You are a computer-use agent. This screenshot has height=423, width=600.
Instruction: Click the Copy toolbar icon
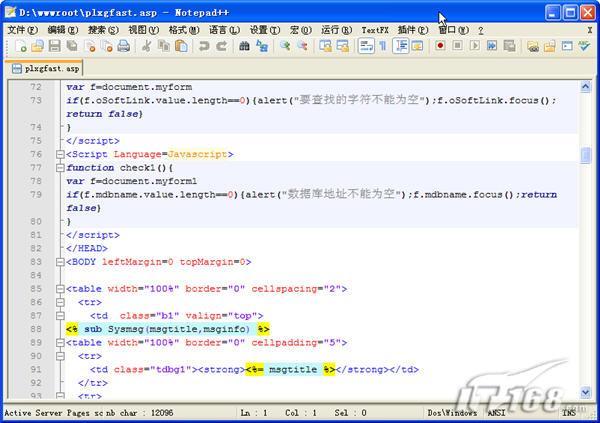tap(164, 46)
